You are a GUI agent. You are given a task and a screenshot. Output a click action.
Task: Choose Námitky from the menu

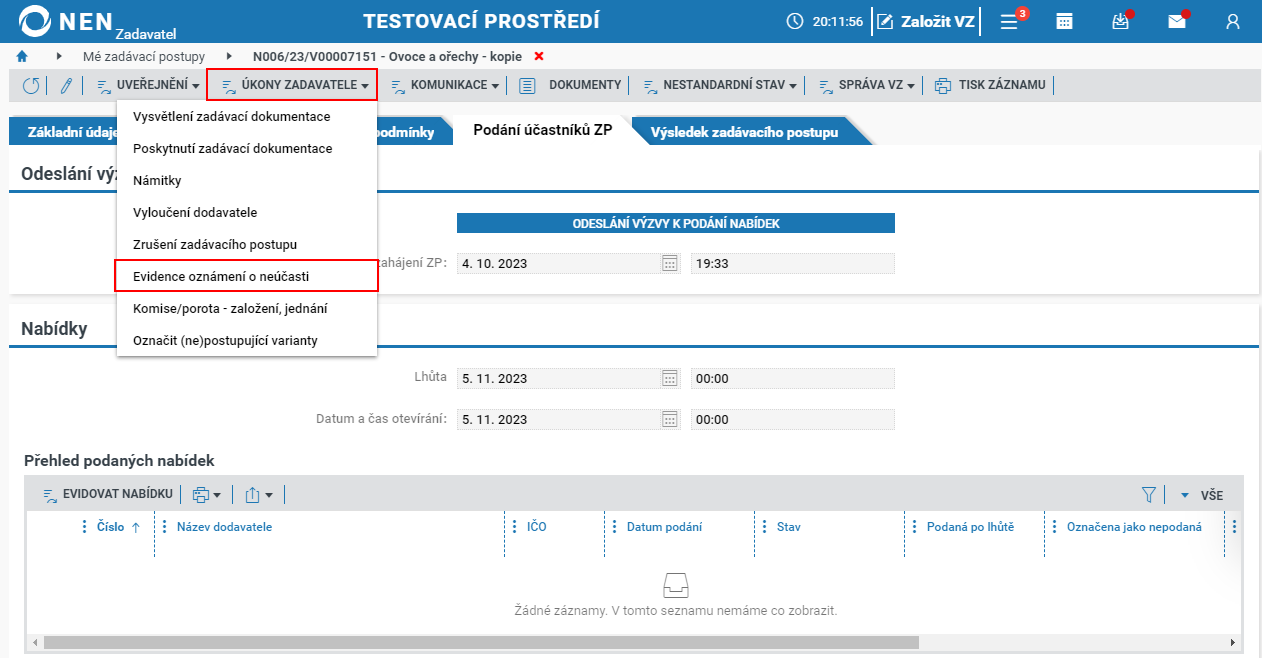pyautogui.click(x=247, y=181)
